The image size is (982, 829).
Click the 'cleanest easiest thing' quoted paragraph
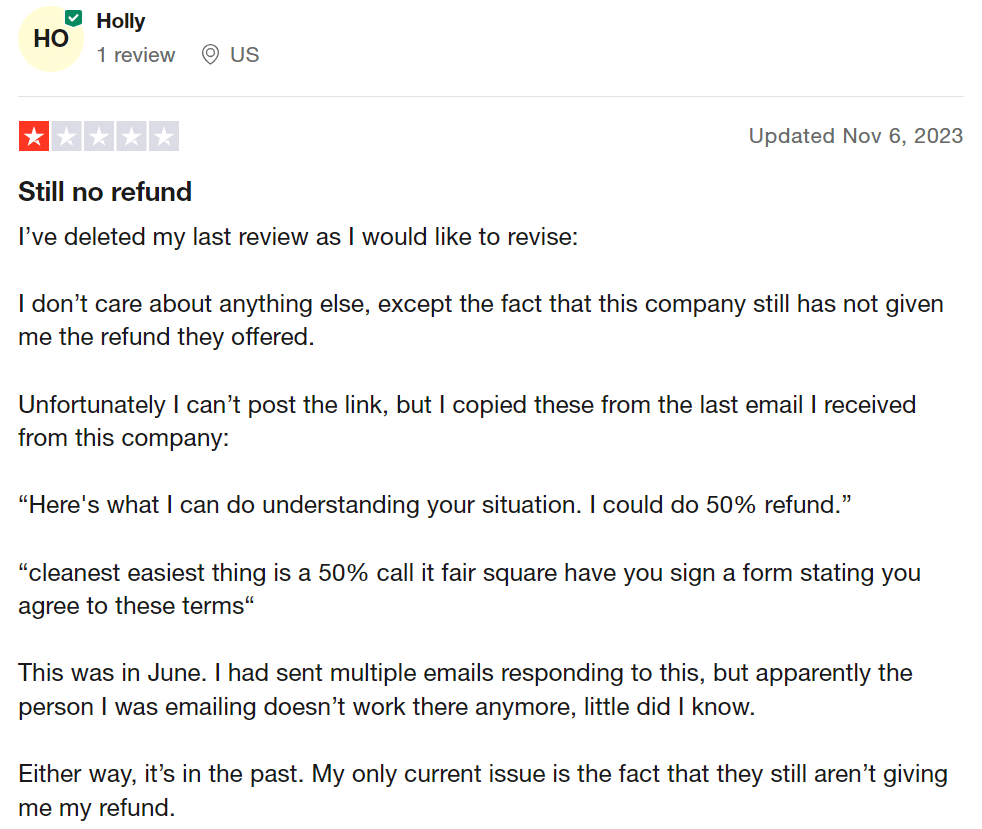coord(469,589)
